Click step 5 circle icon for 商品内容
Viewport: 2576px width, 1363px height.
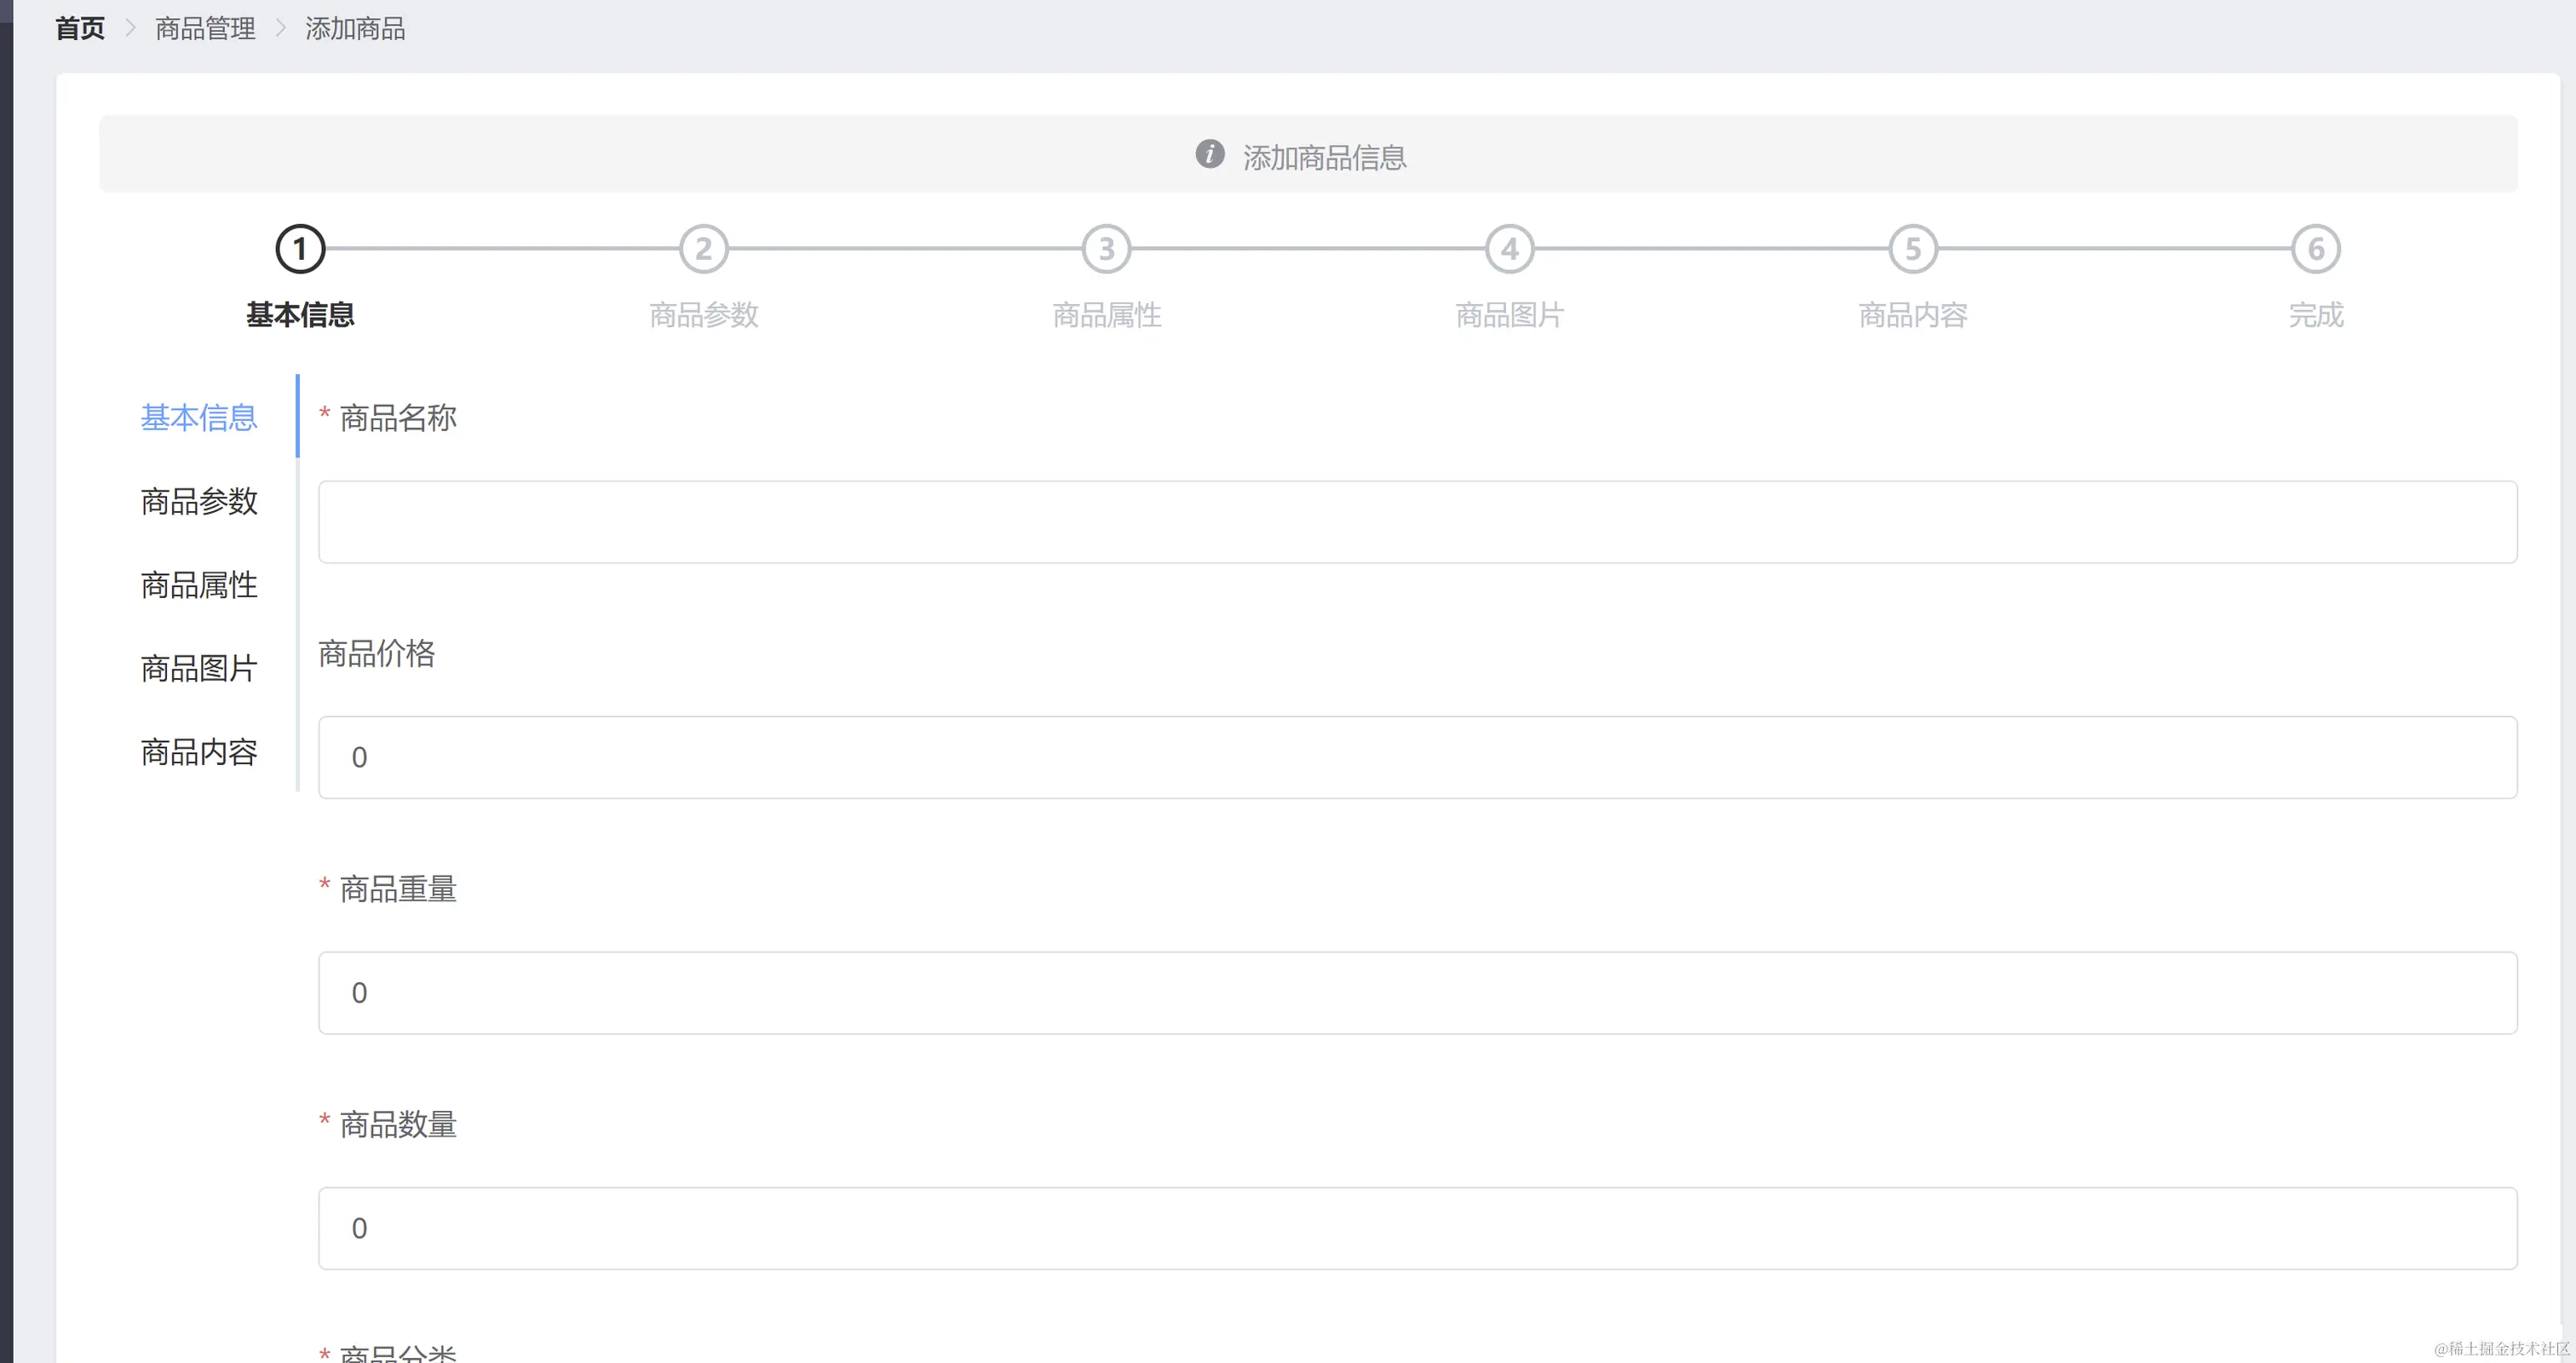coord(1912,249)
